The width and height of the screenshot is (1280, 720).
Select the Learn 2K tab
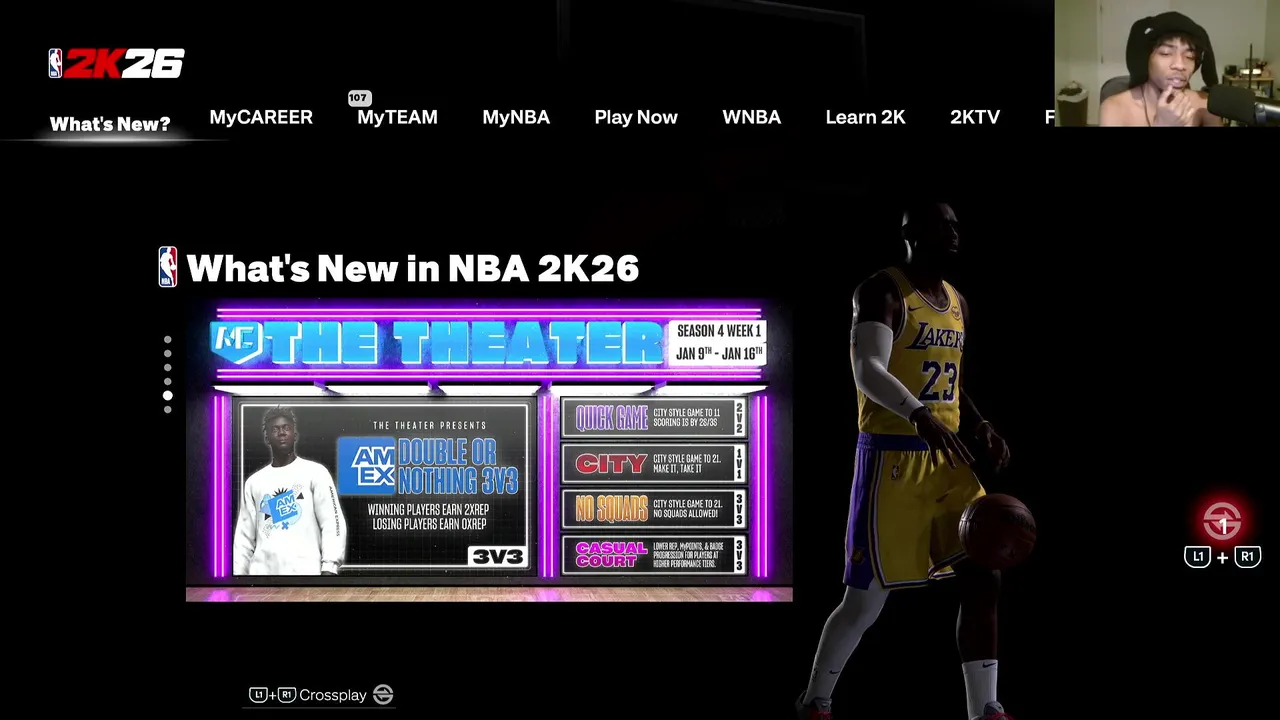point(865,117)
